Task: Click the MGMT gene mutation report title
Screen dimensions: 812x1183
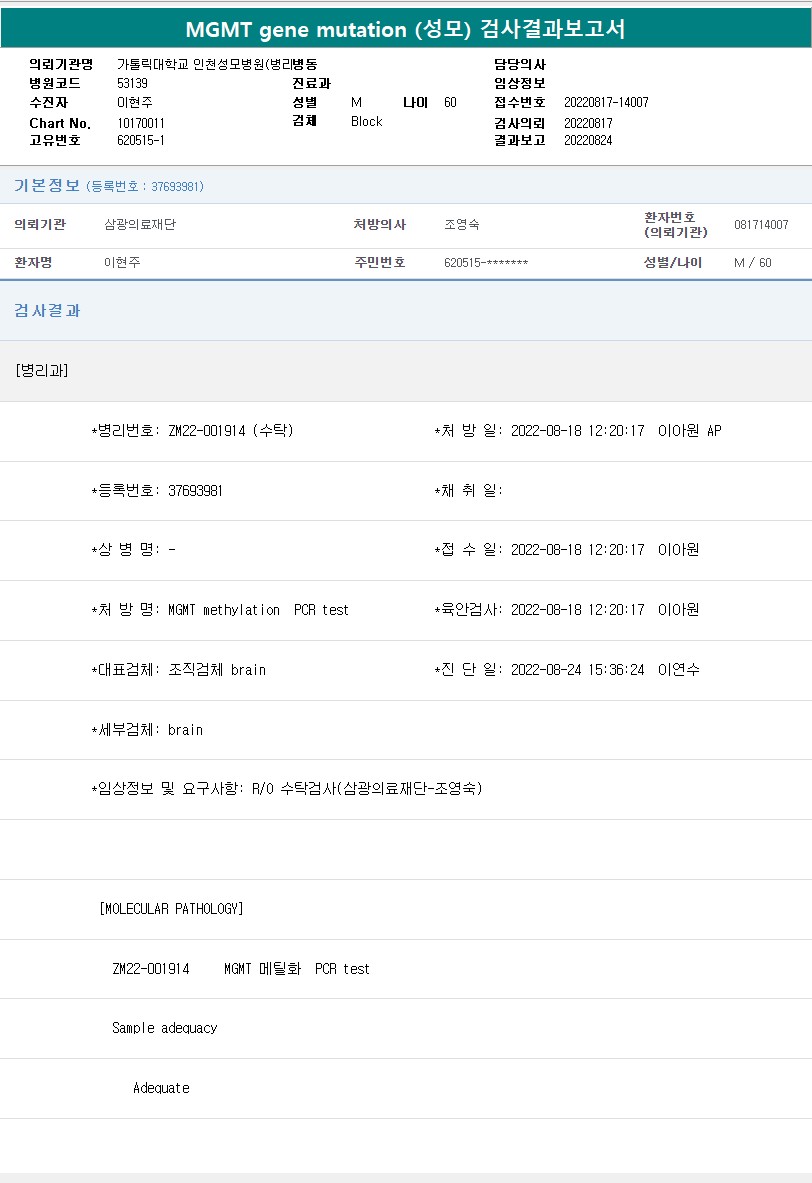Action: coord(405,29)
